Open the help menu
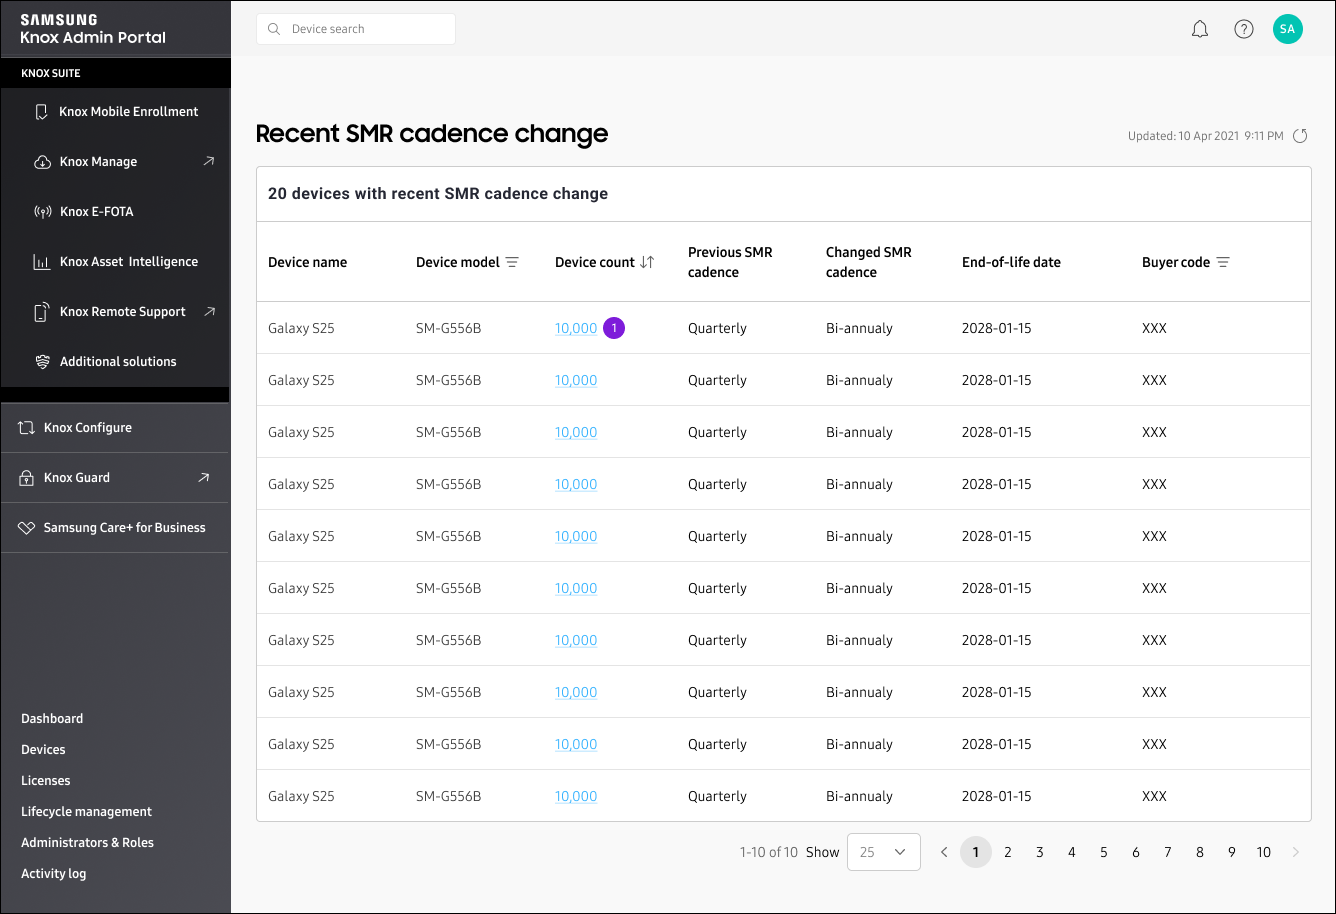The height and width of the screenshot is (914, 1336). (x=1244, y=29)
